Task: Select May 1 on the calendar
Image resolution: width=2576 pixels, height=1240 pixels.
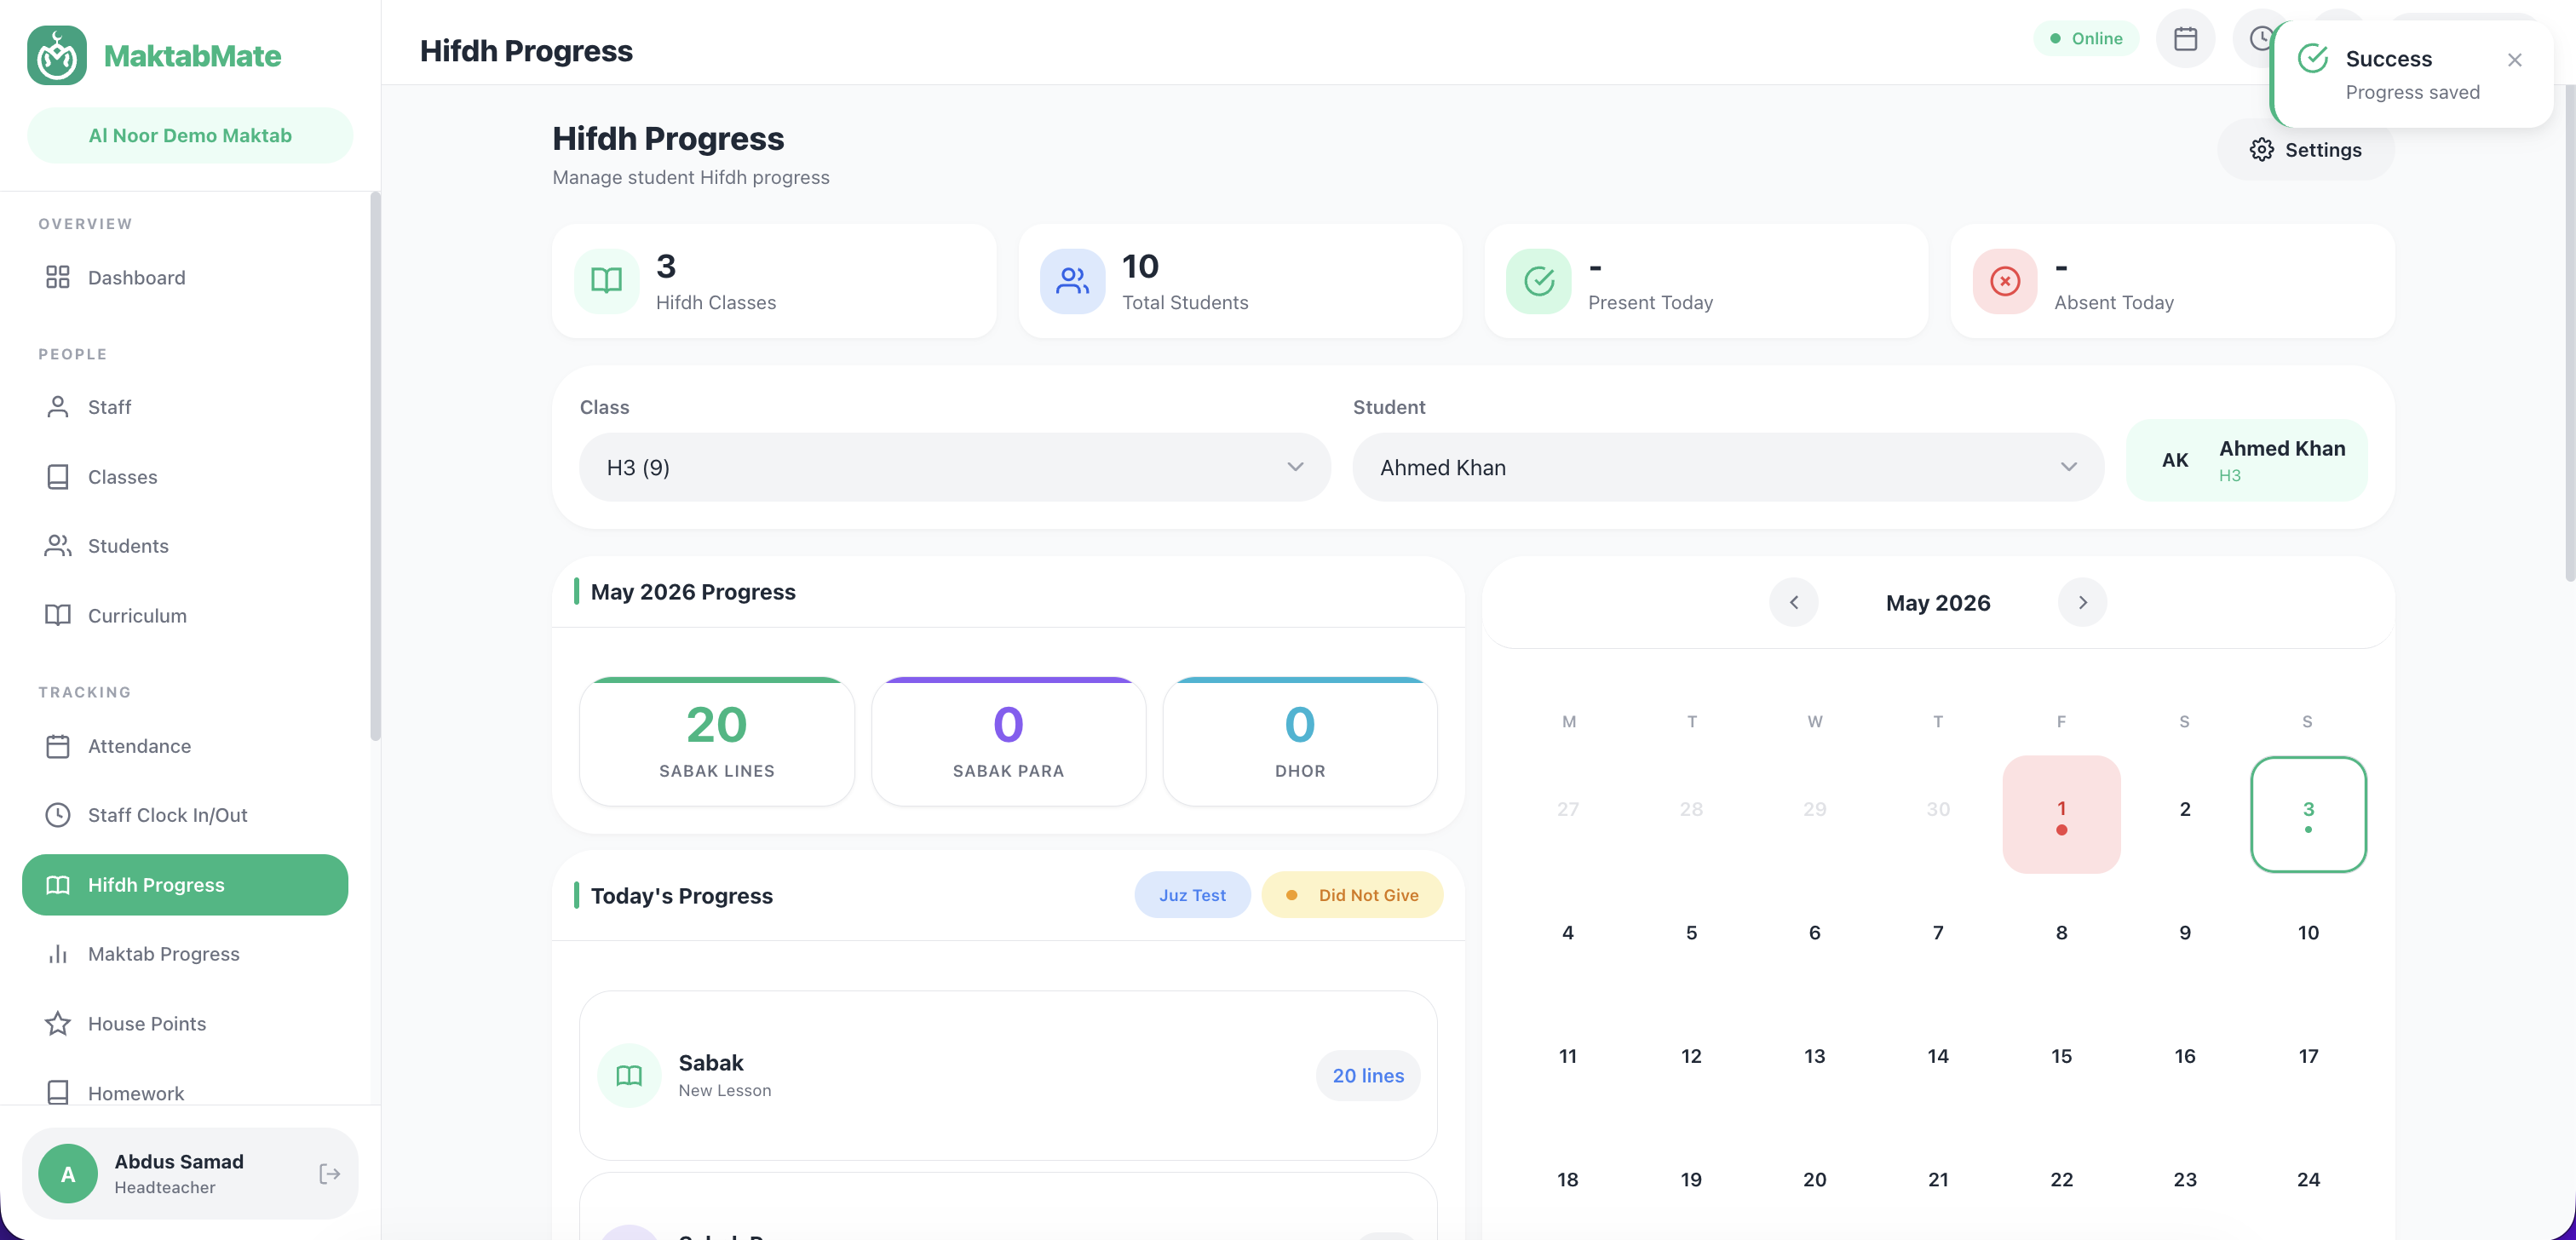Action: pos(2061,814)
